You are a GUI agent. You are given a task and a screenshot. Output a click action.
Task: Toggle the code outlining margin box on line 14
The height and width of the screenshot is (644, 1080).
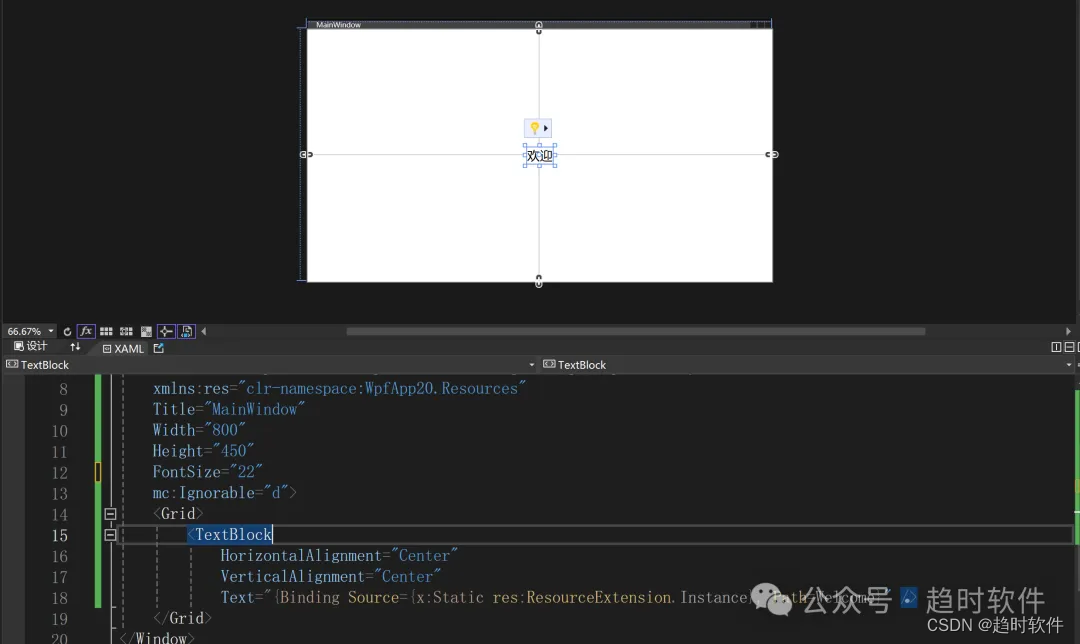tap(110, 514)
